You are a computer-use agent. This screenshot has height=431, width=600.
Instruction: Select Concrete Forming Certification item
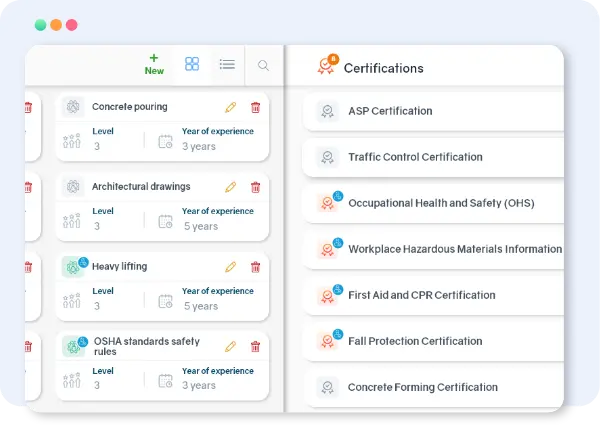coord(422,387)
